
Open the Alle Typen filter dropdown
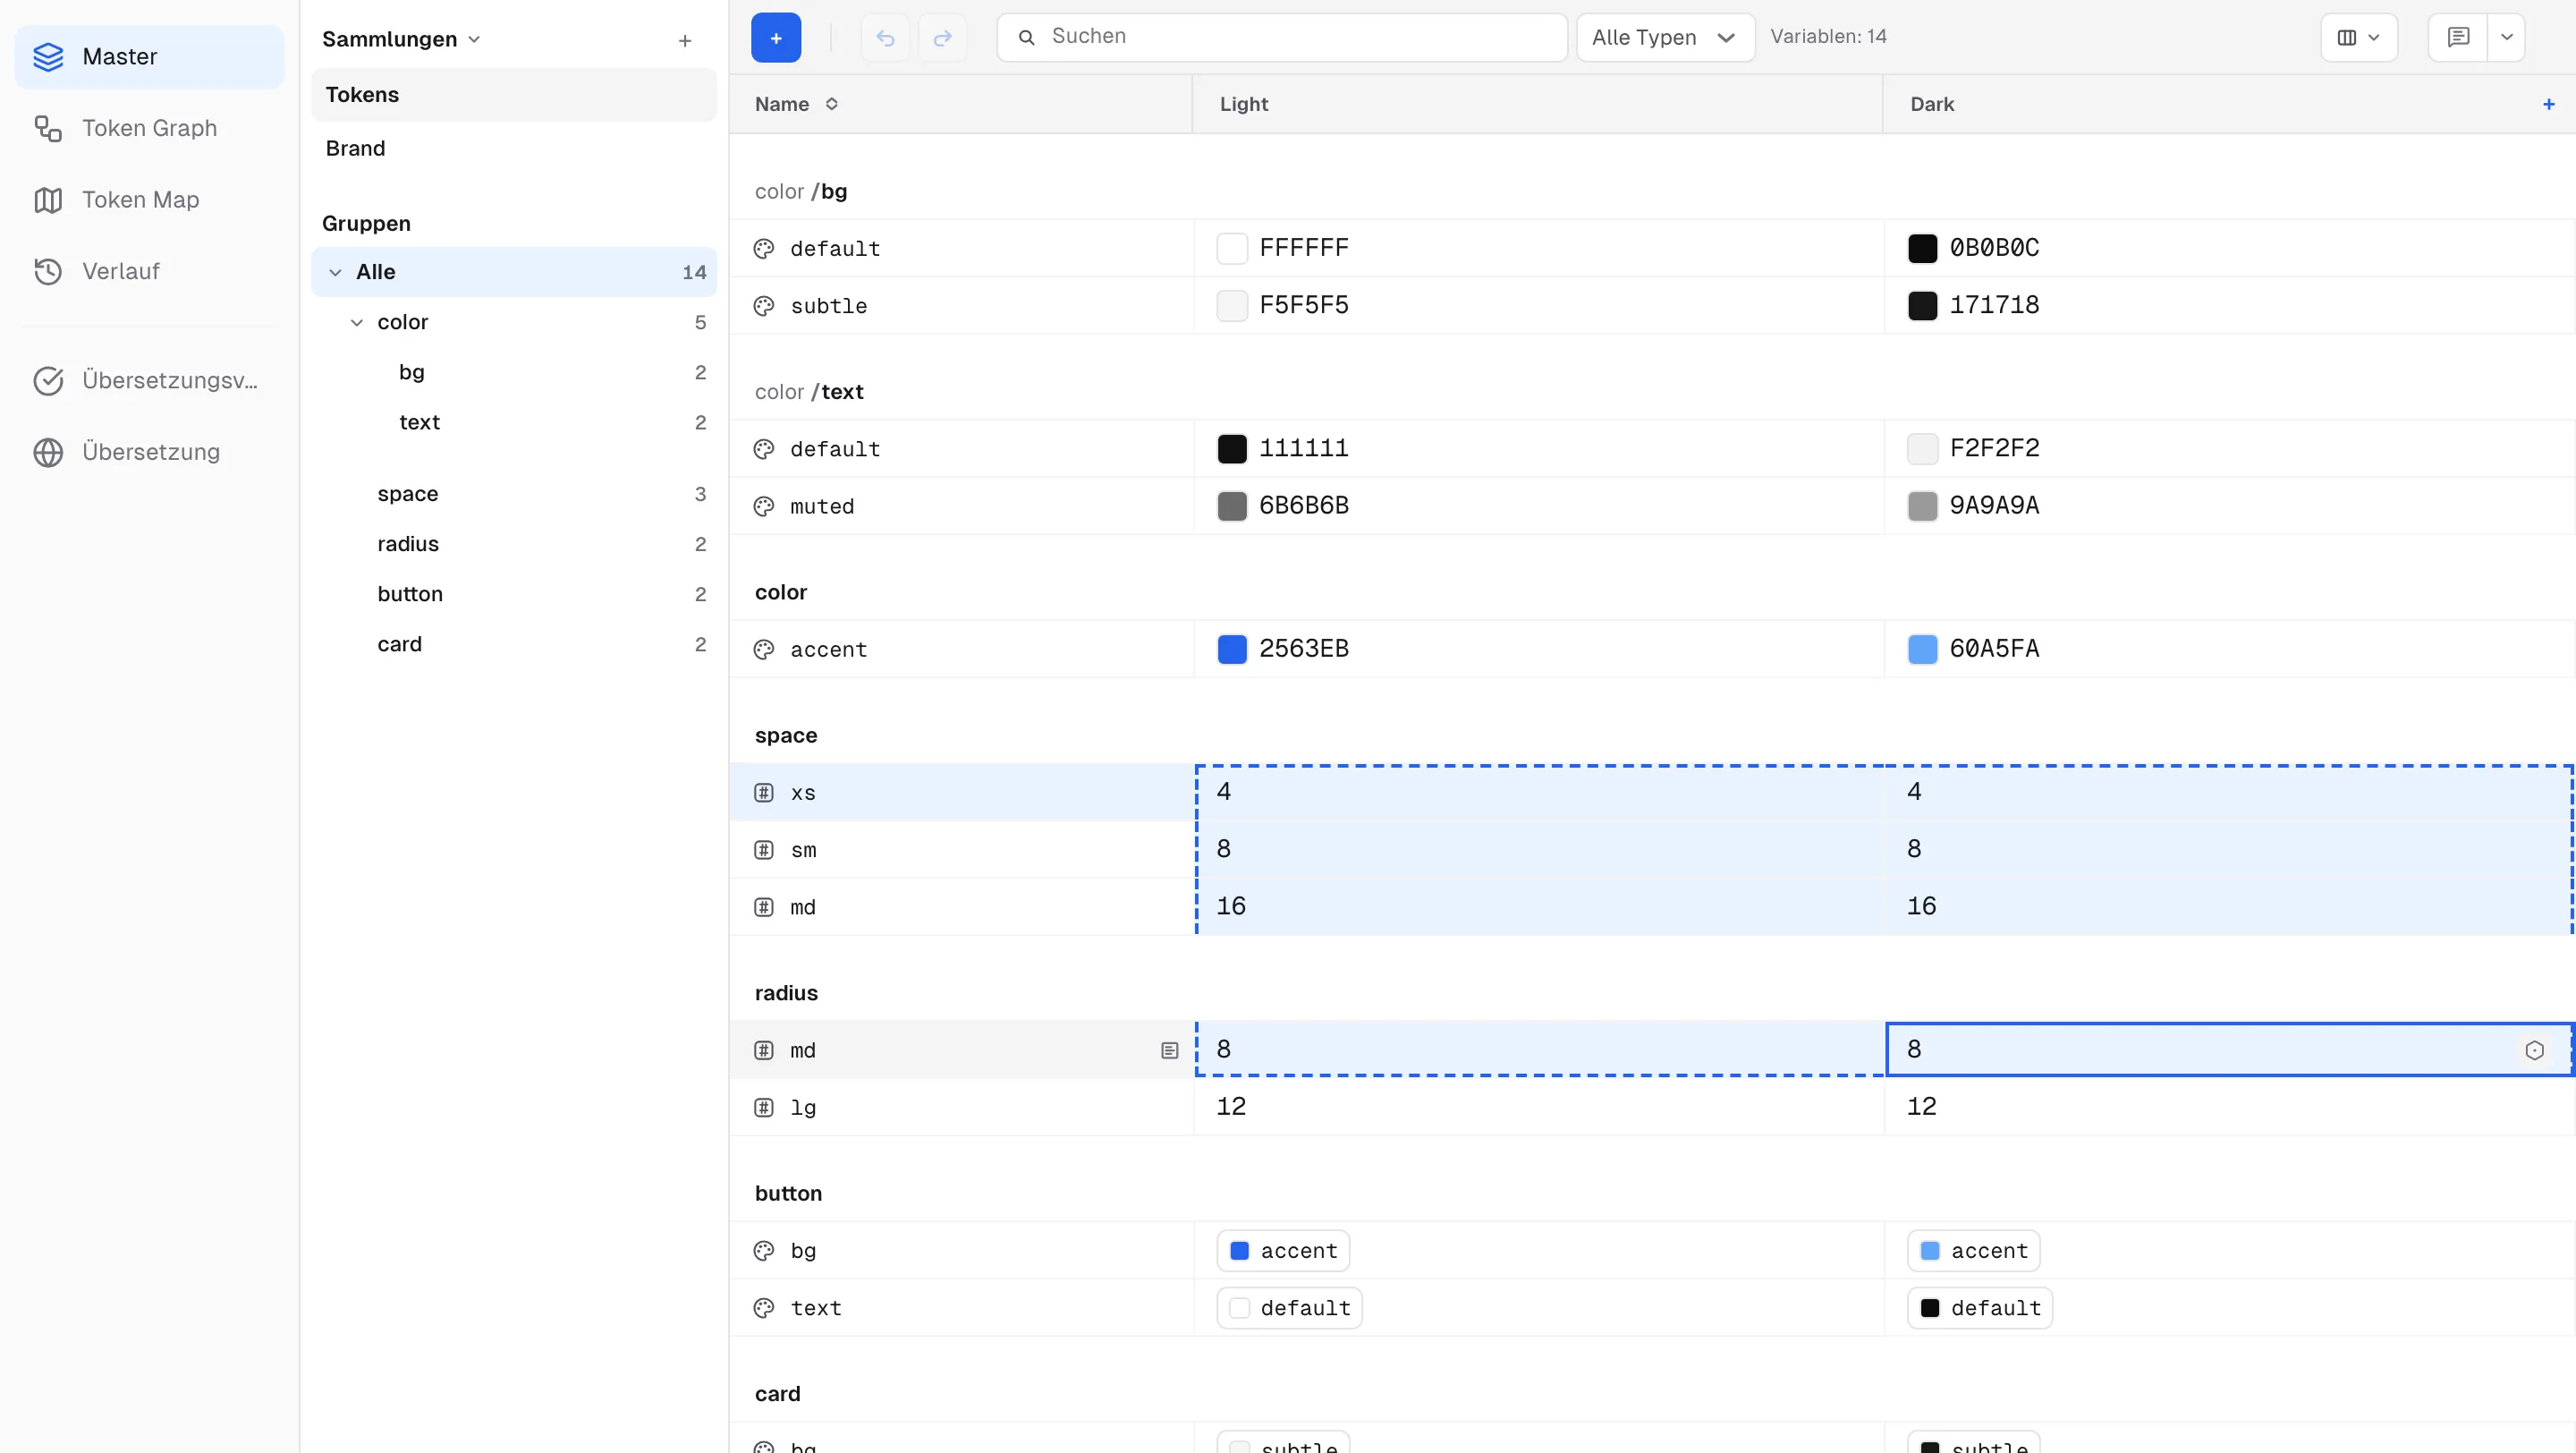pyautogui.click(x=1665, y=38)
